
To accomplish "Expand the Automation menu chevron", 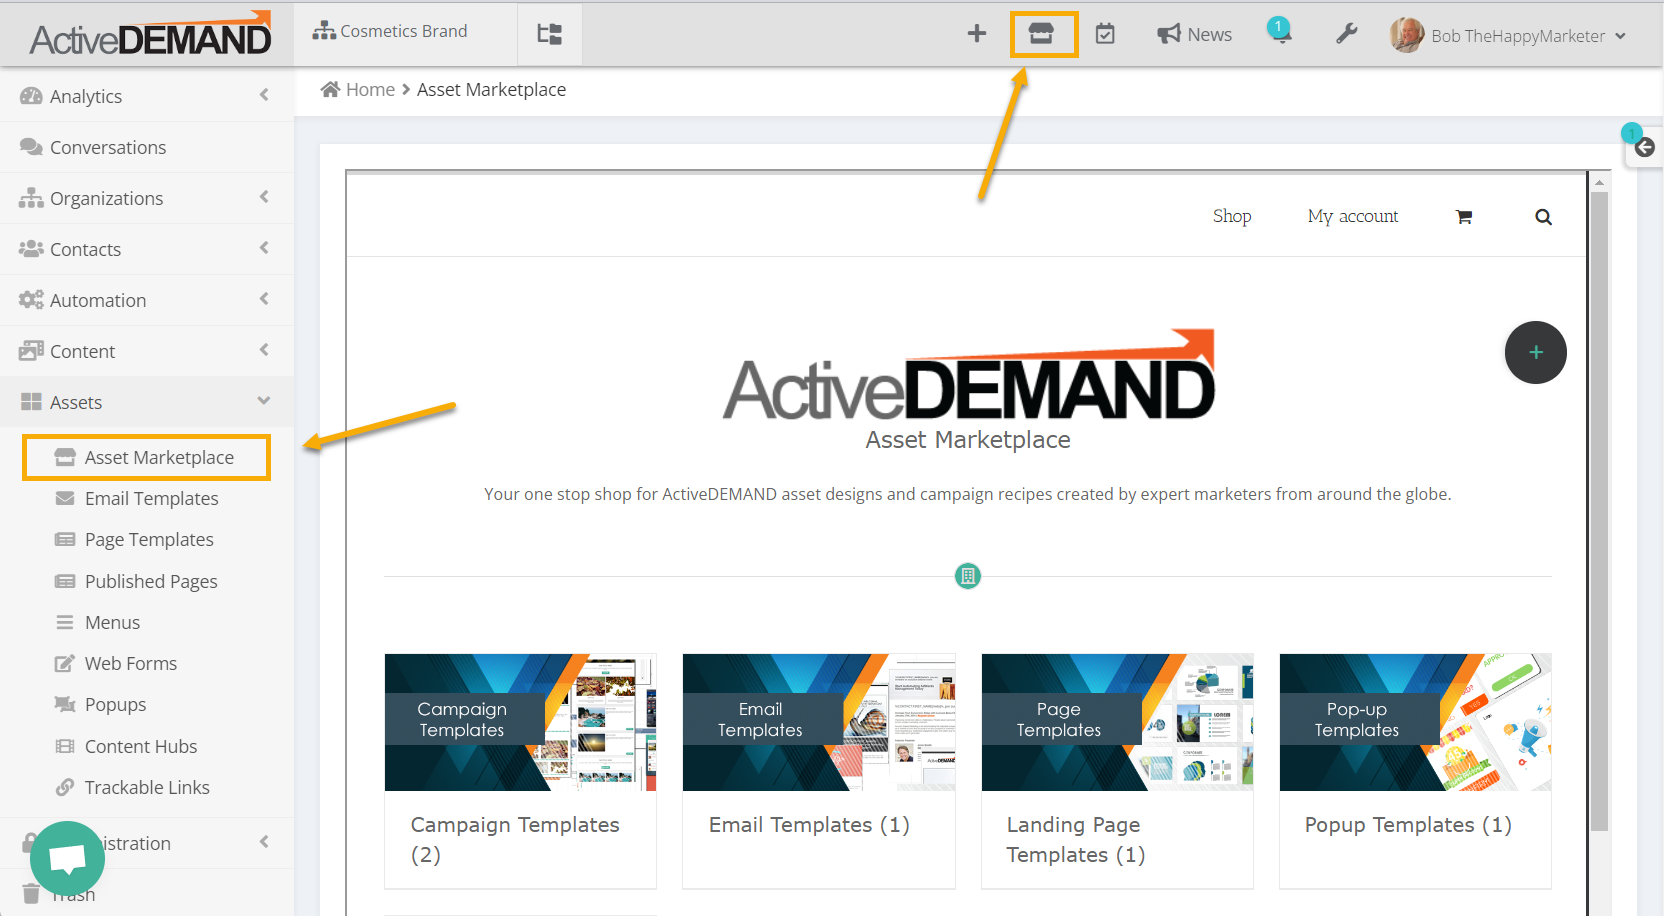I will click(x=264, y=299).
